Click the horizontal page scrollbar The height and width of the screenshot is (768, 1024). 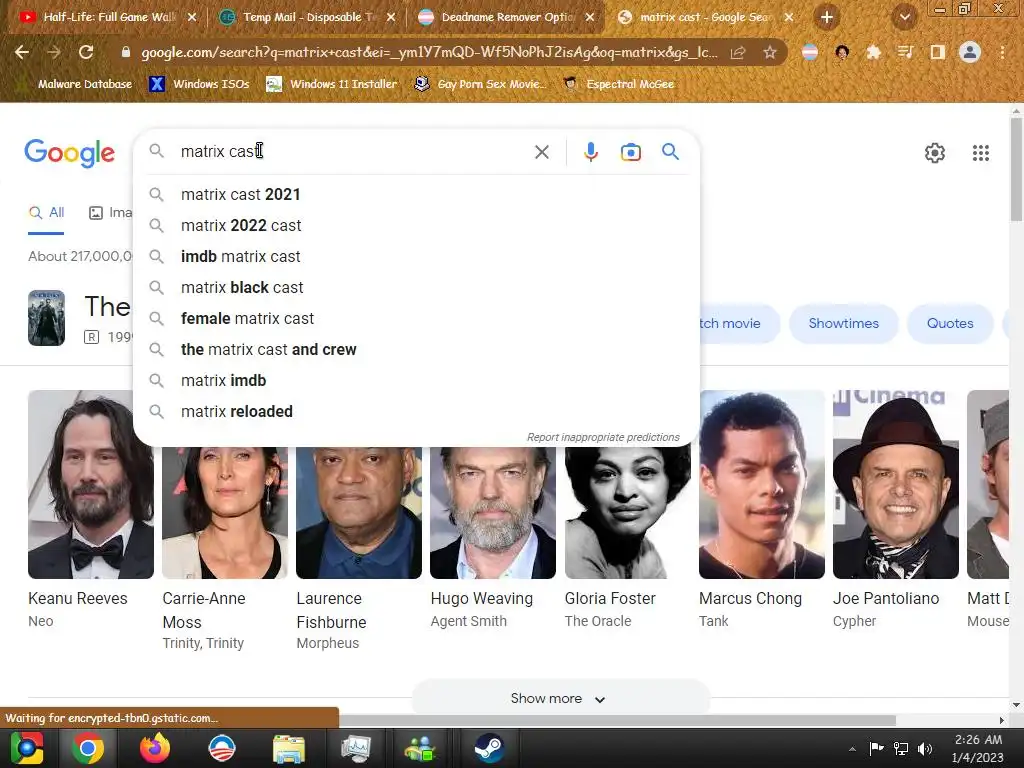pyautogui.click(x=616, y=720)
